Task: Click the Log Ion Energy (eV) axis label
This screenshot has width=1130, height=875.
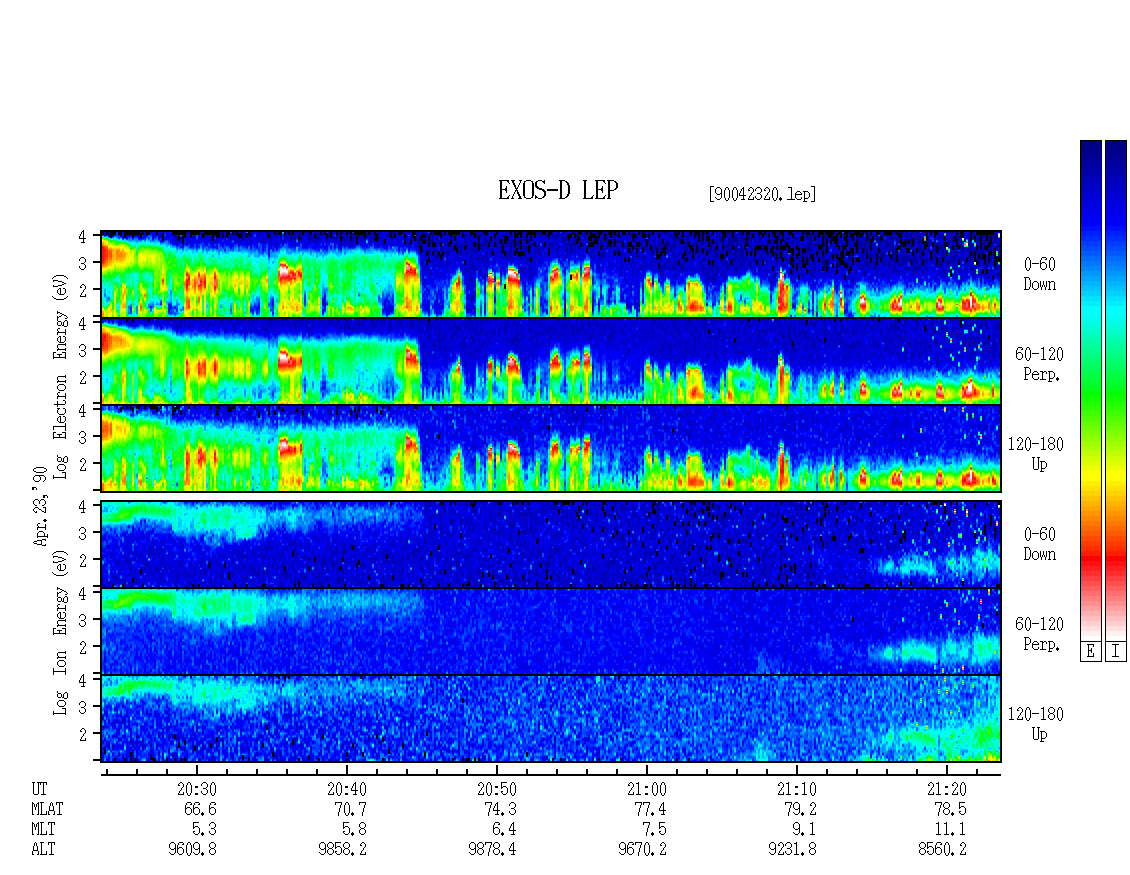Action: click(x=60, y=633)
